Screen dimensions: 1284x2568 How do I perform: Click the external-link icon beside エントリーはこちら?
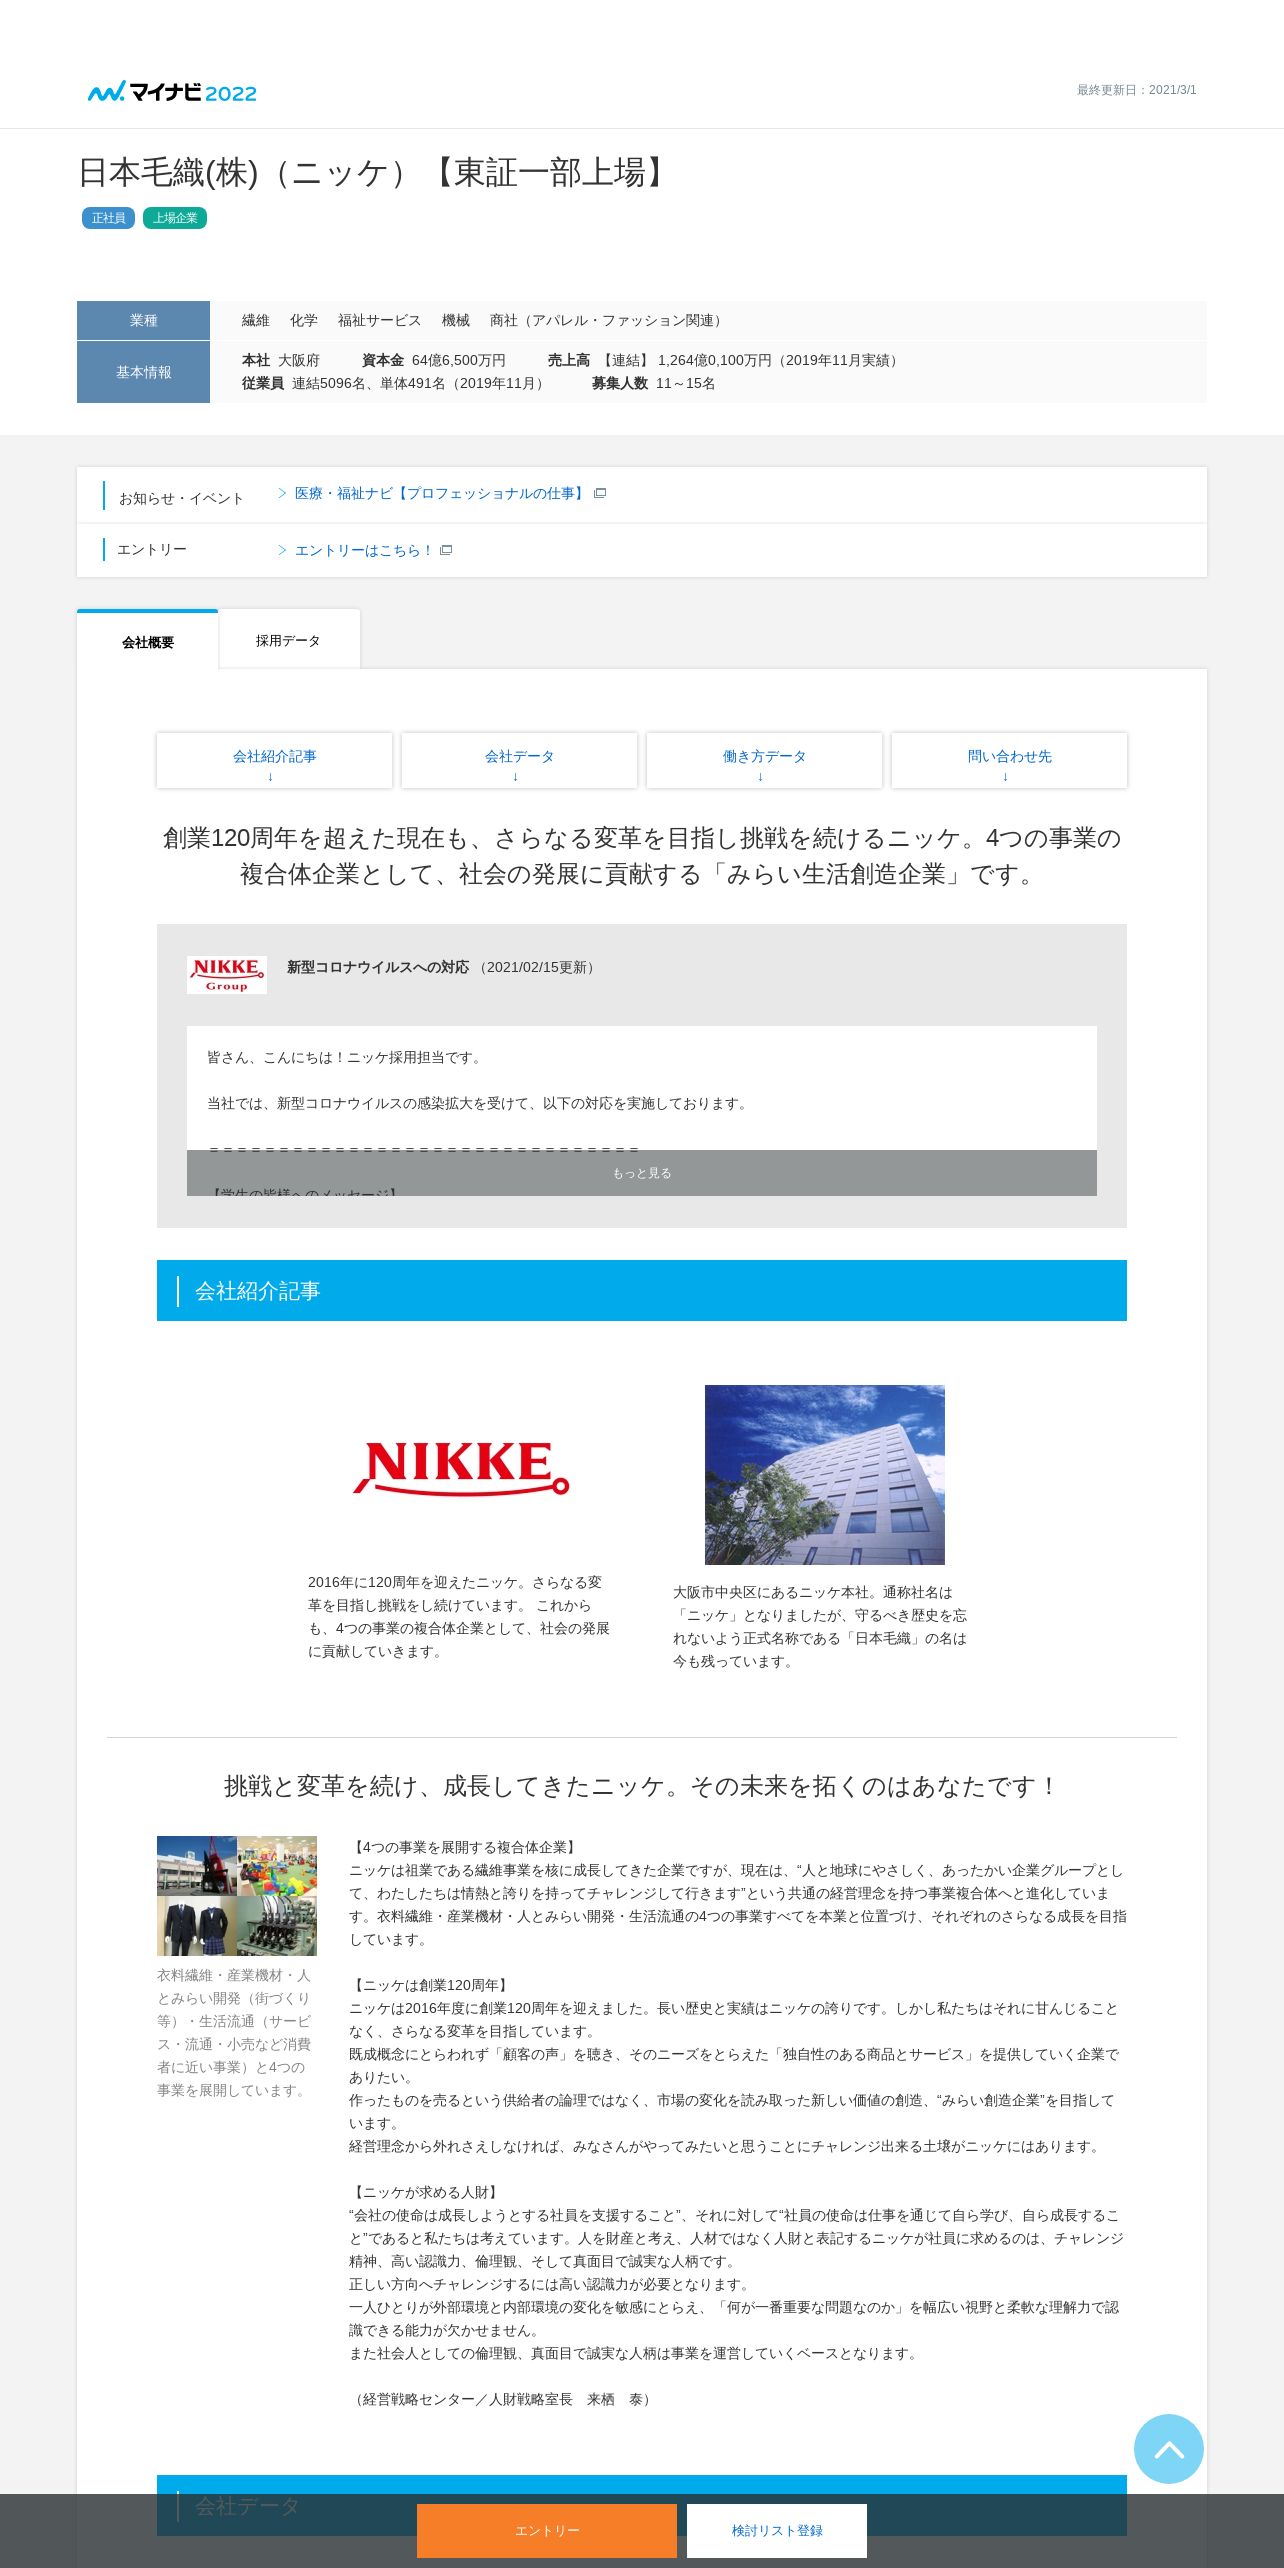click(446, 550)
